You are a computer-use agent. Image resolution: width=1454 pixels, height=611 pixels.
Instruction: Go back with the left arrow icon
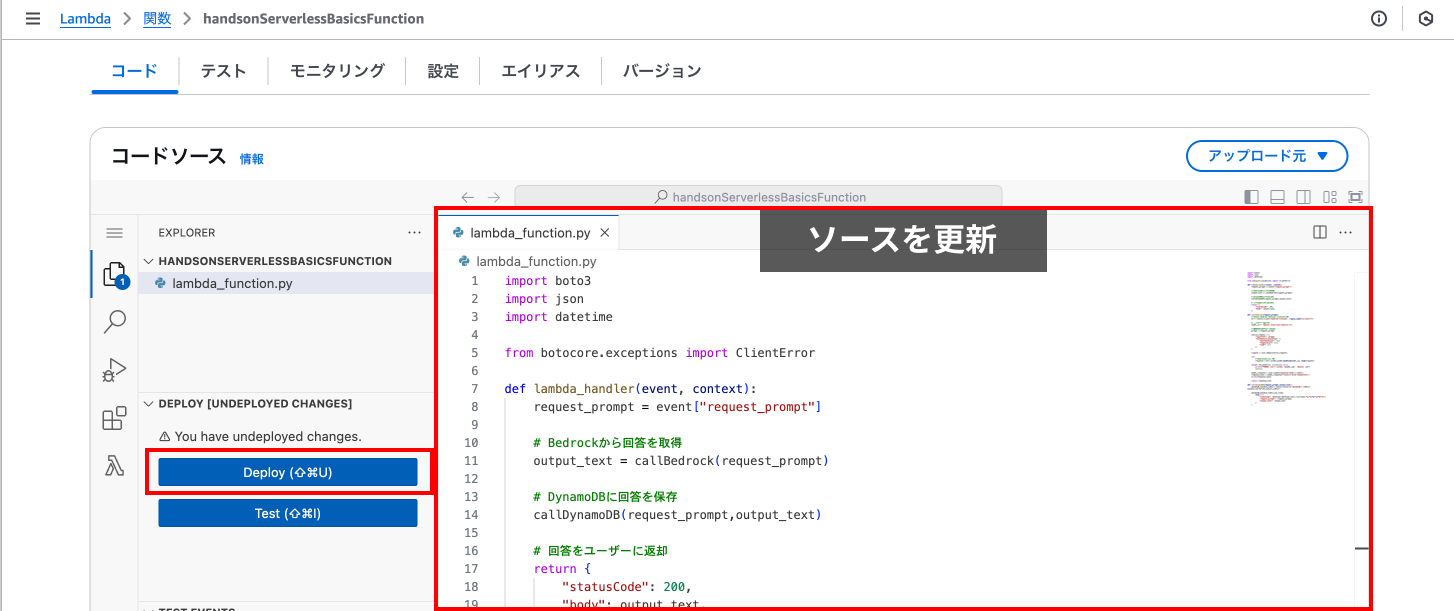pyautogui.click(x=467, y=197)
